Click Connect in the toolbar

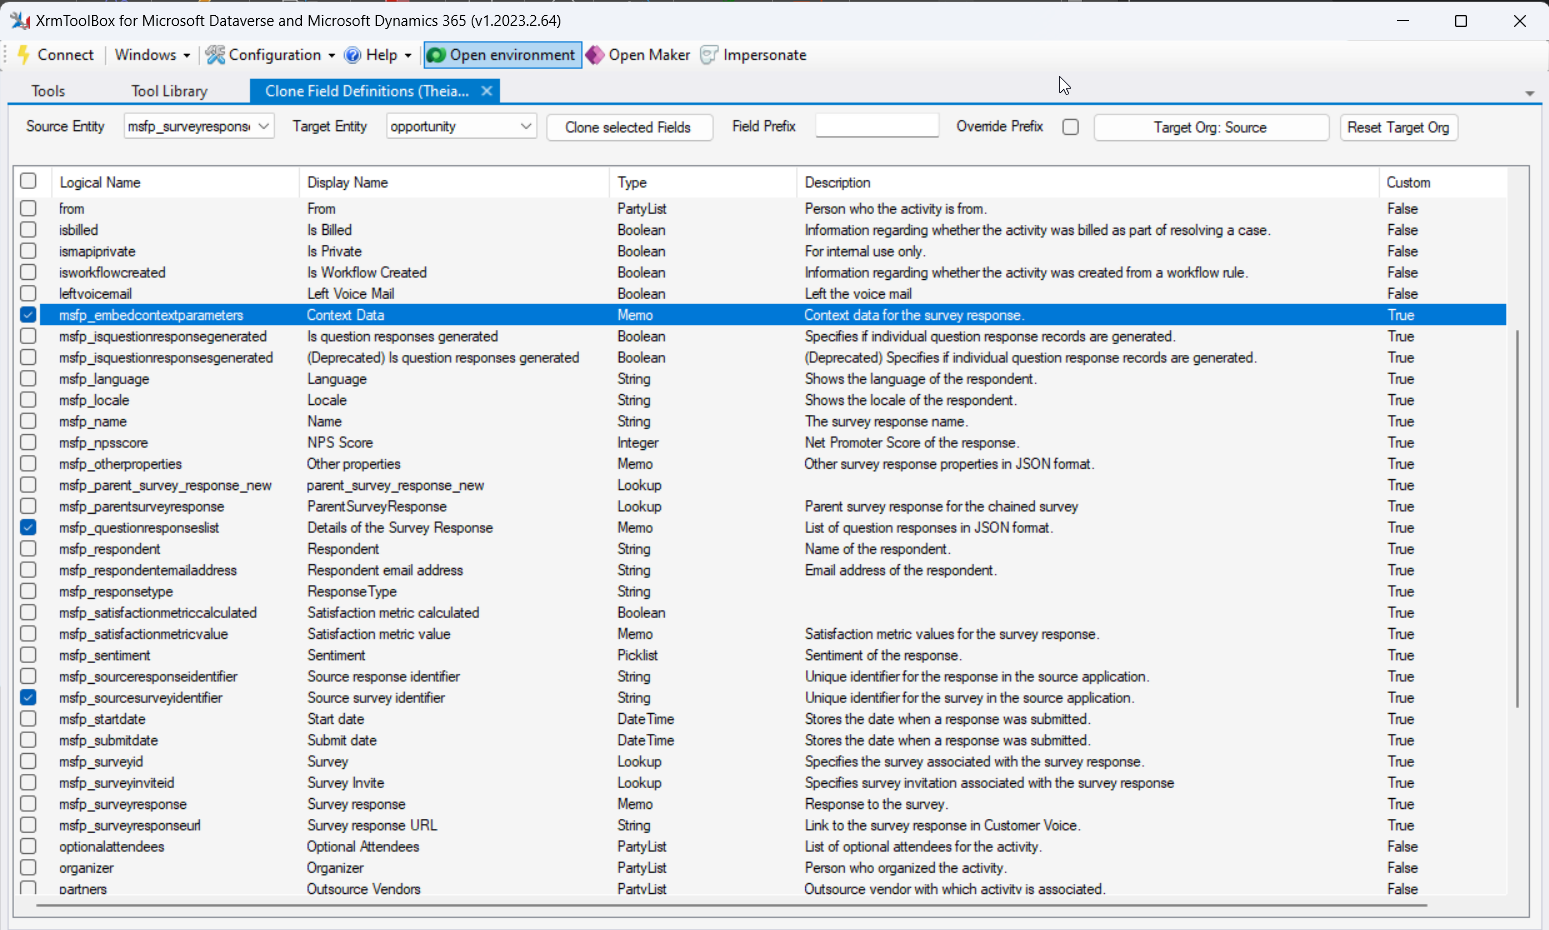[x=56, y=55]
